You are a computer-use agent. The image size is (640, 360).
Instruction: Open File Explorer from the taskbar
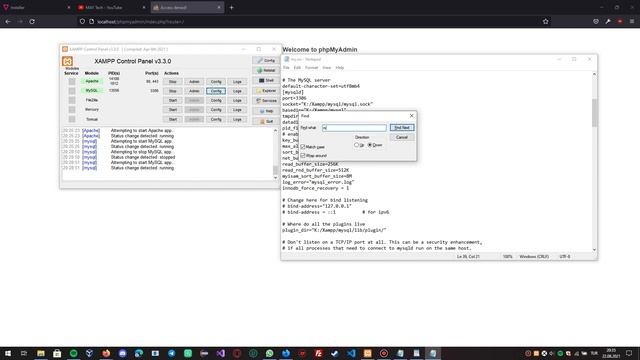coord(41,353)
